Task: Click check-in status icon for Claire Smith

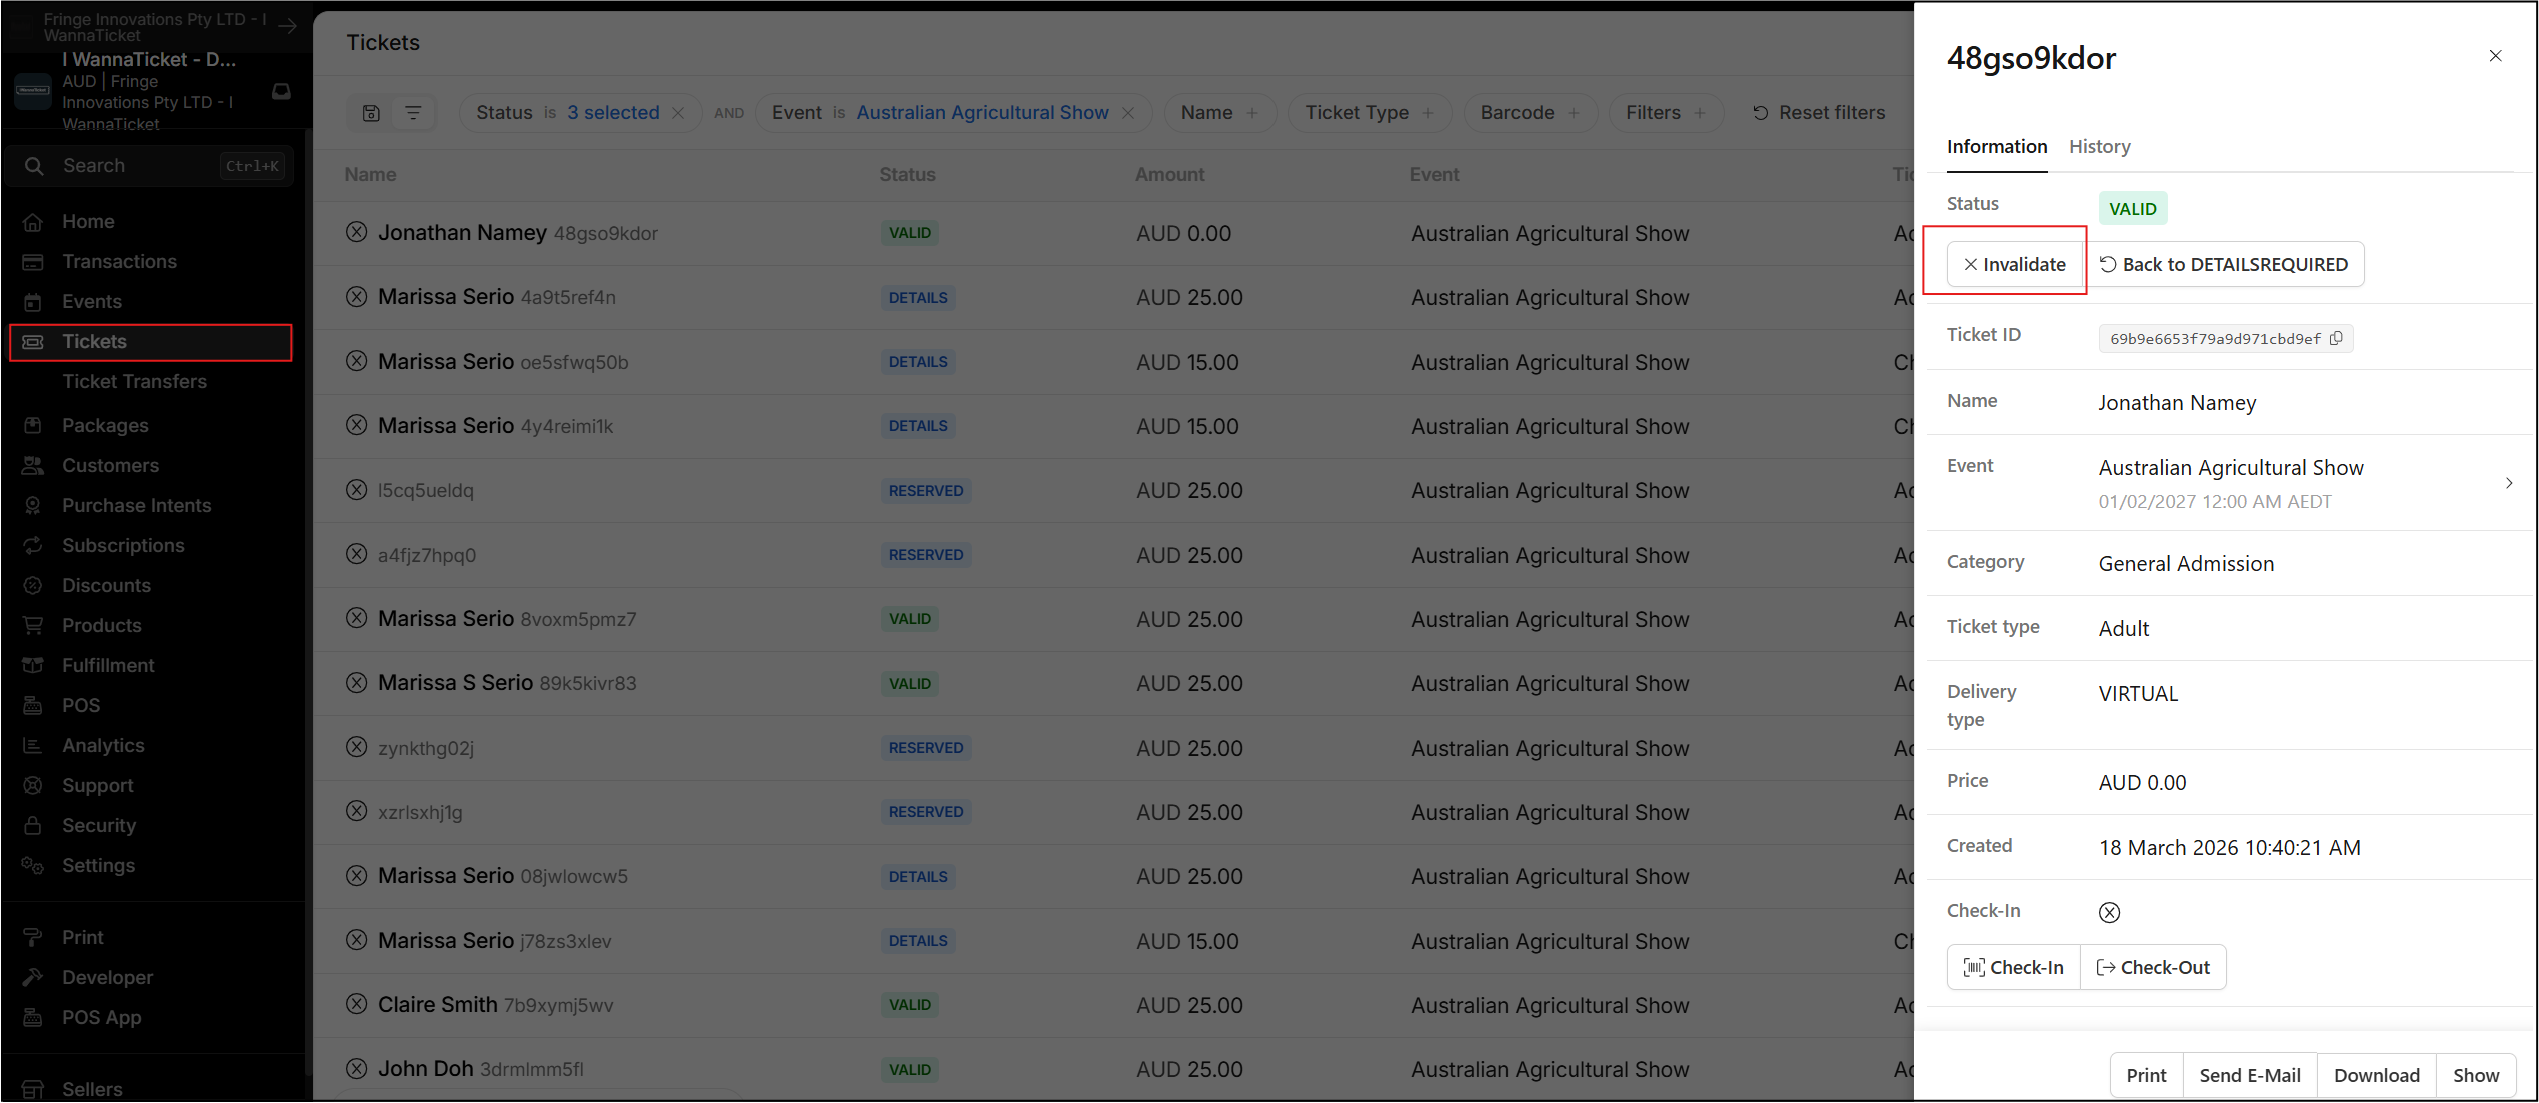Action: point(356,1004)
